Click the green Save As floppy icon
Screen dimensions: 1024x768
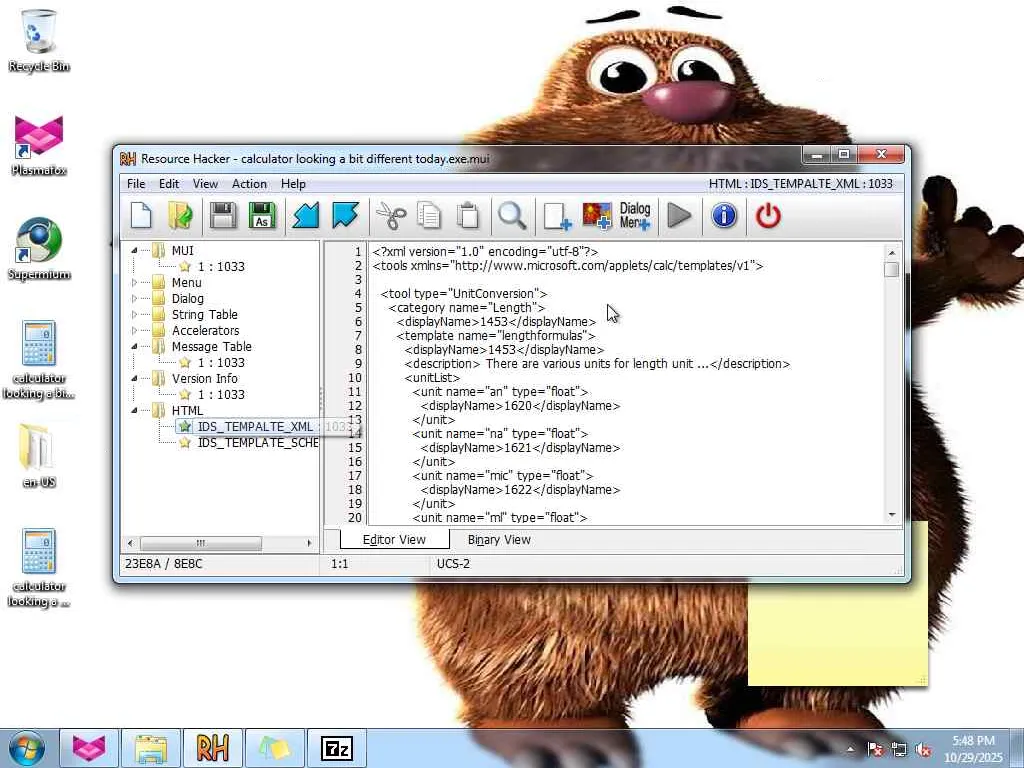262,216
